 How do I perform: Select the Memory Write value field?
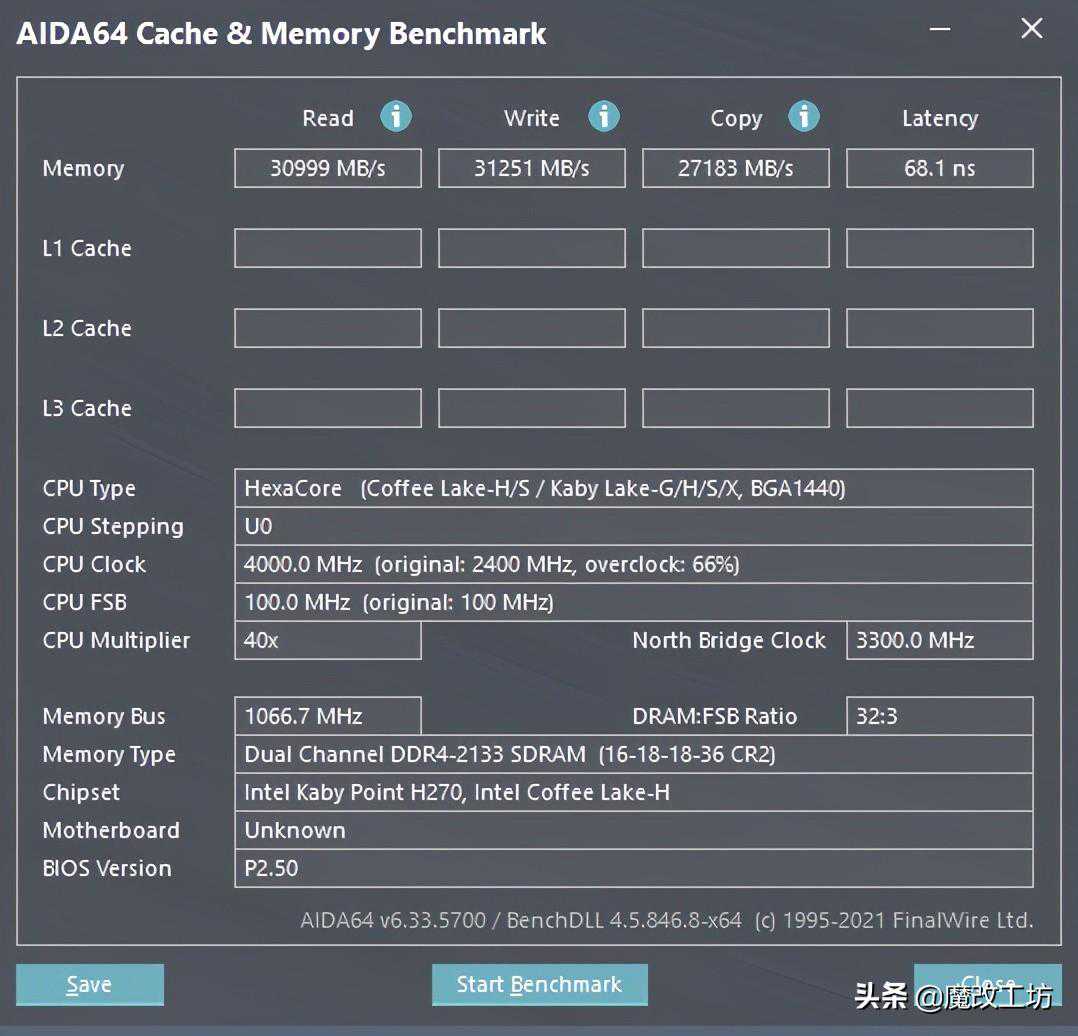(x=532, y=168)
